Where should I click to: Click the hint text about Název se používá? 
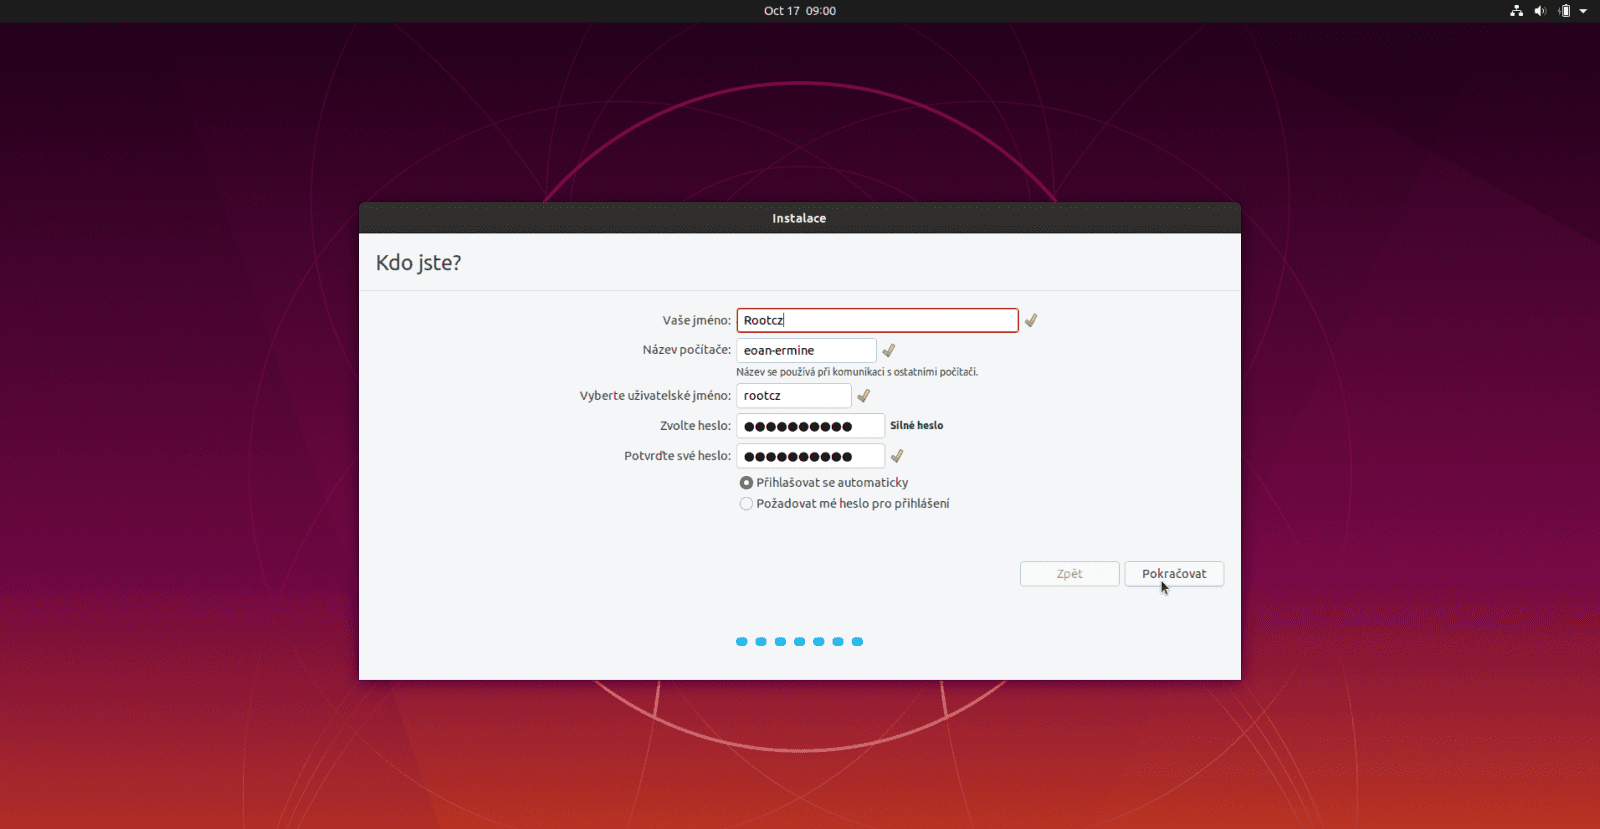[x=857, y=372]
